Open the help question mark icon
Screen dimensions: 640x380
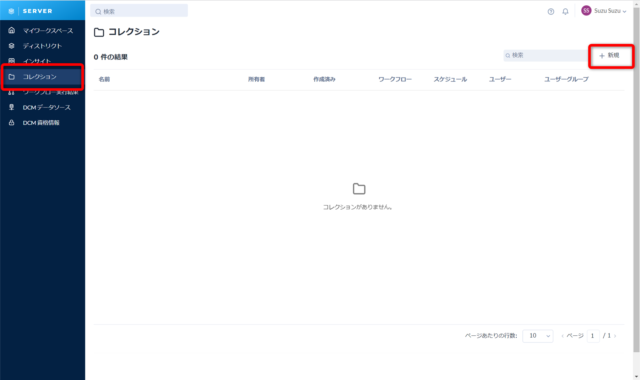[x=551, y=11]
